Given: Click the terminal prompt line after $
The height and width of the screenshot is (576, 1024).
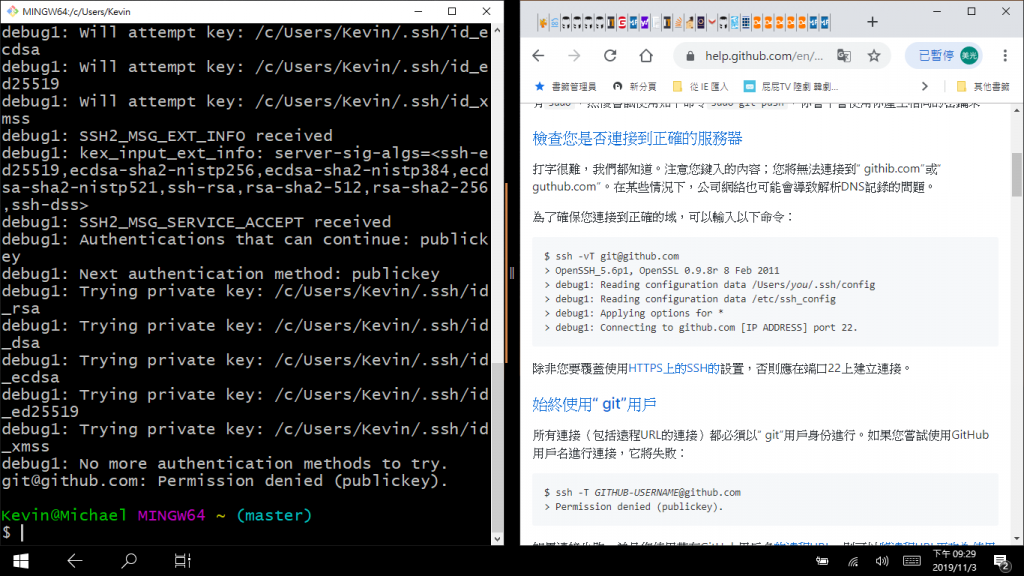Looking at the screenshot, I should [x=246, y=533].
